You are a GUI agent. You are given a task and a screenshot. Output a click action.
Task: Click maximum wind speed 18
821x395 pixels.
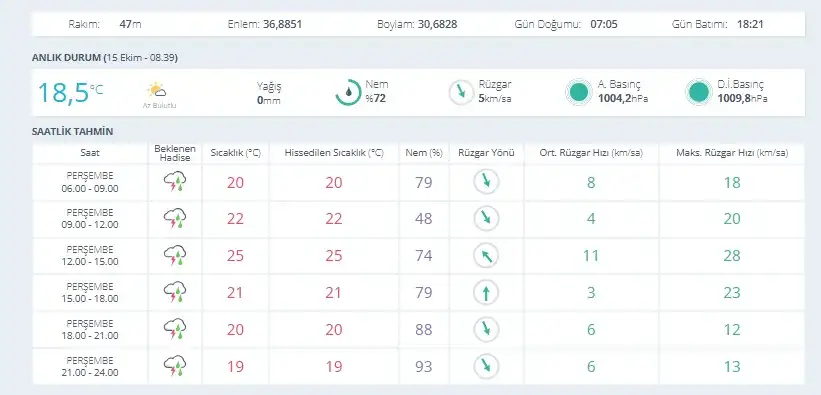point(732,182)
